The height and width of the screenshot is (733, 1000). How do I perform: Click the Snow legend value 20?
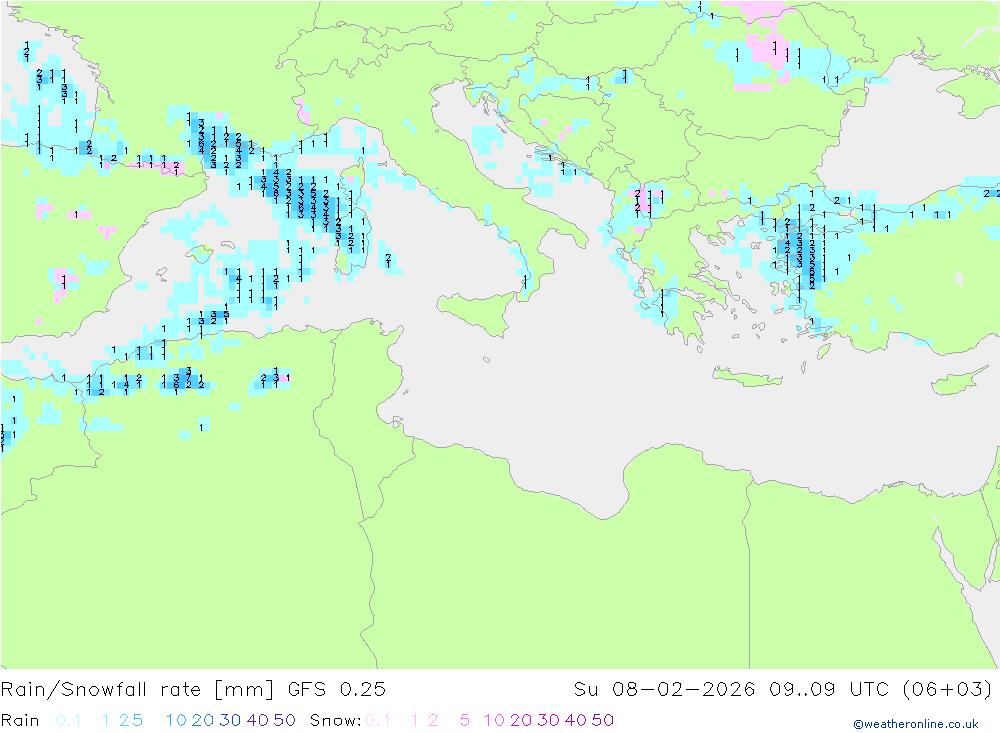pyautogui.click(x=521, y=720)
